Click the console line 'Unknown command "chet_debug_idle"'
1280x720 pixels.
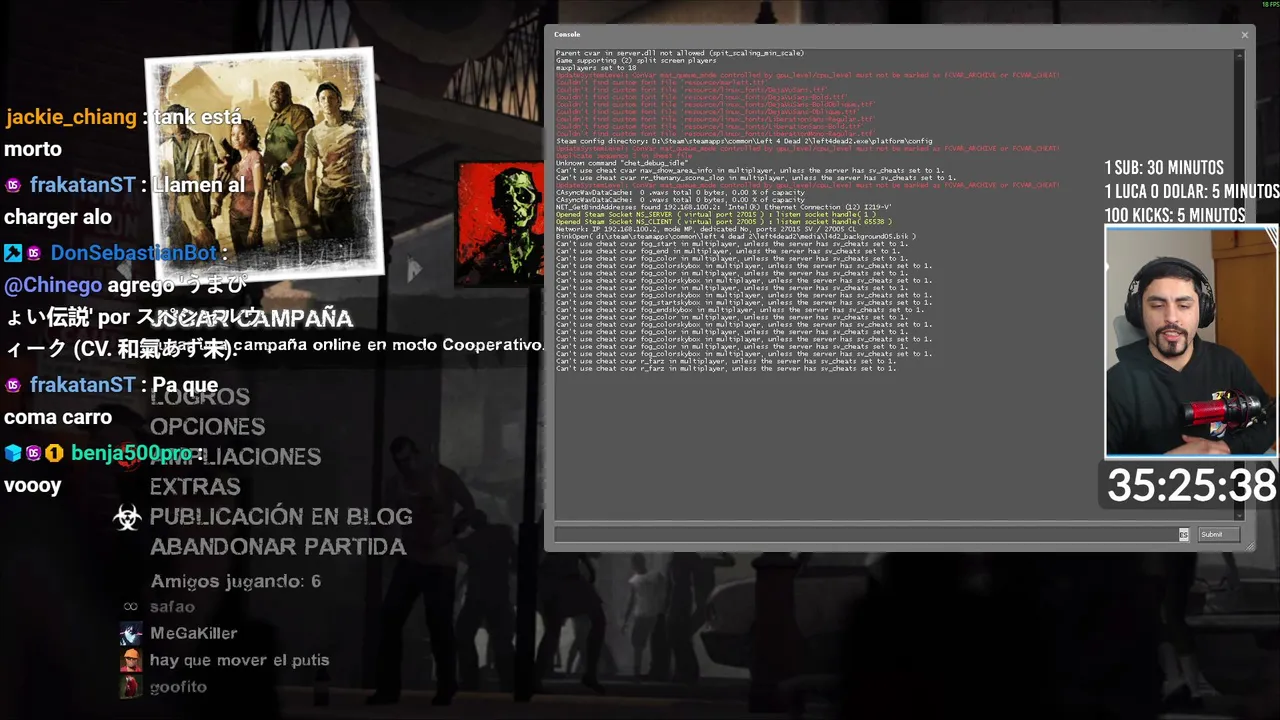(x=622, y=163)
